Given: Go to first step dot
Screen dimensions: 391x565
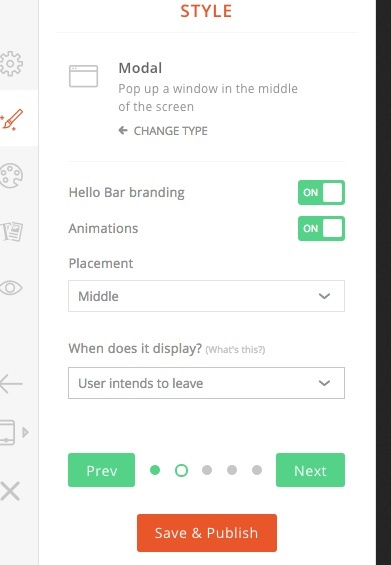Looking at the screenshot, I should (155, 470).
